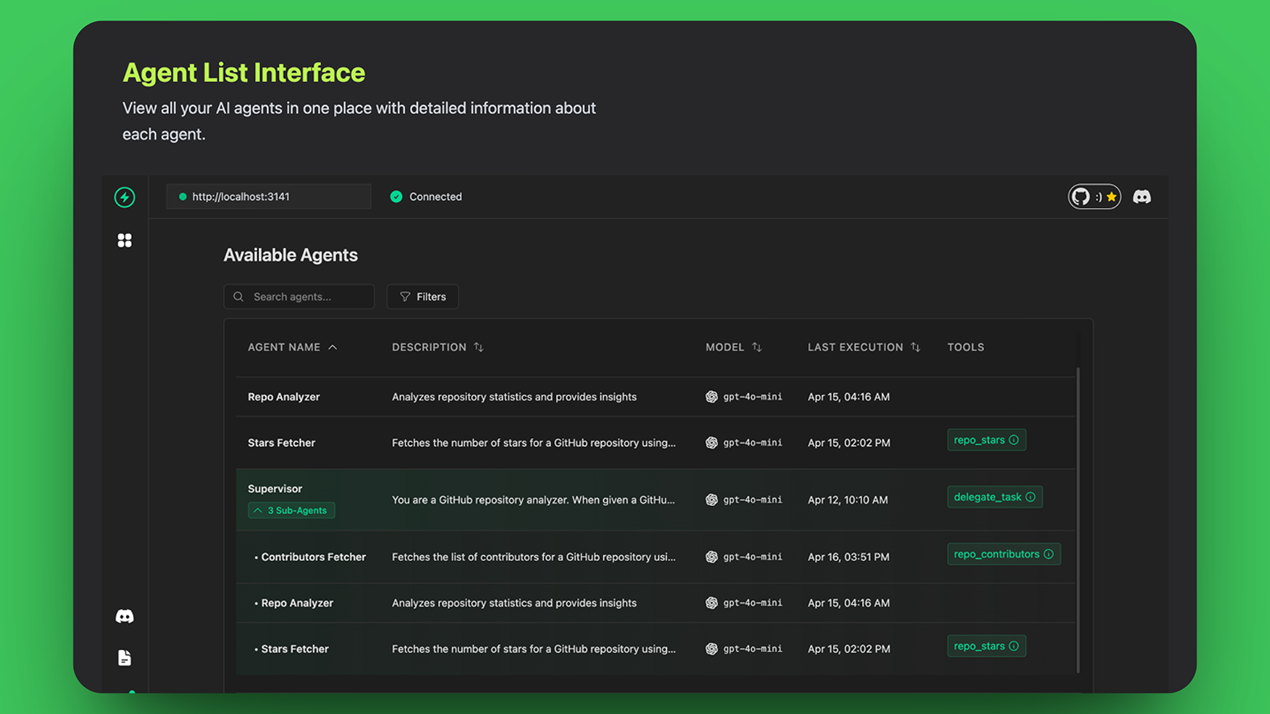
Task: Focus the Search agents field
Action: pos(299,297)
